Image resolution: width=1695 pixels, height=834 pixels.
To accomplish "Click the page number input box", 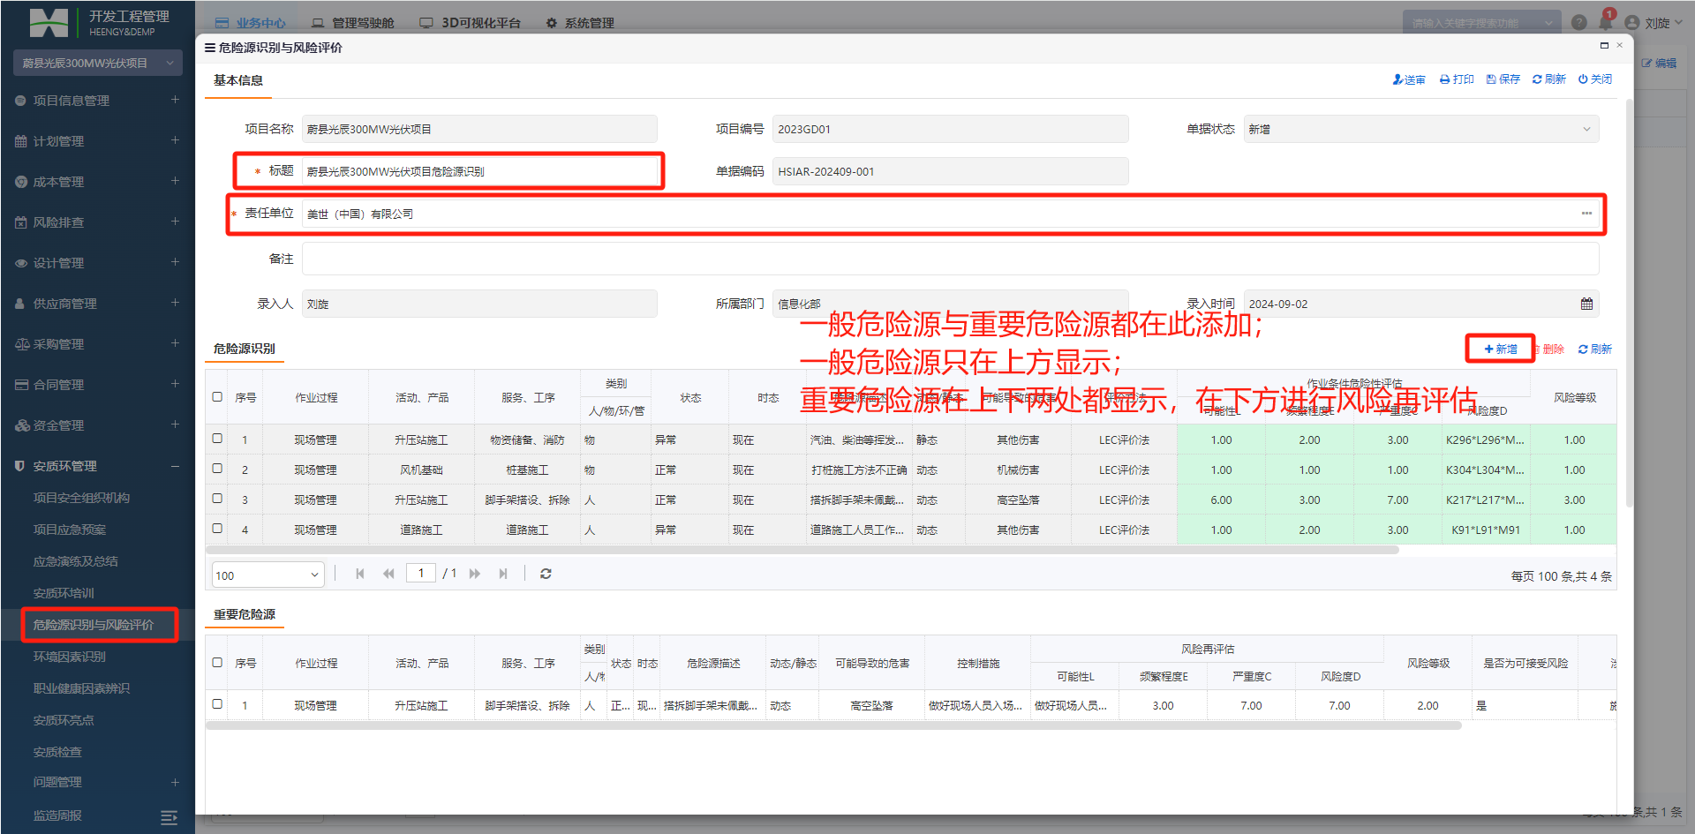I will point(422,573).
